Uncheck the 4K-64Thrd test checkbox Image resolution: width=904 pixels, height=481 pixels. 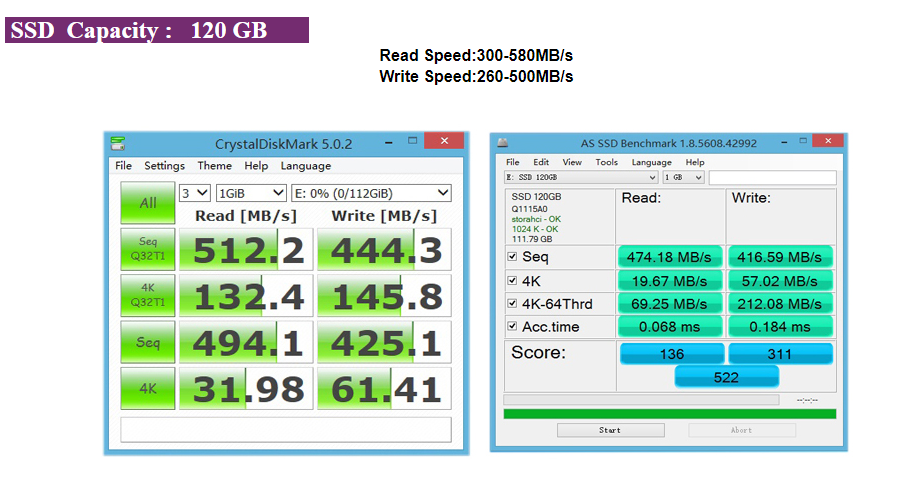click(512, 303)
